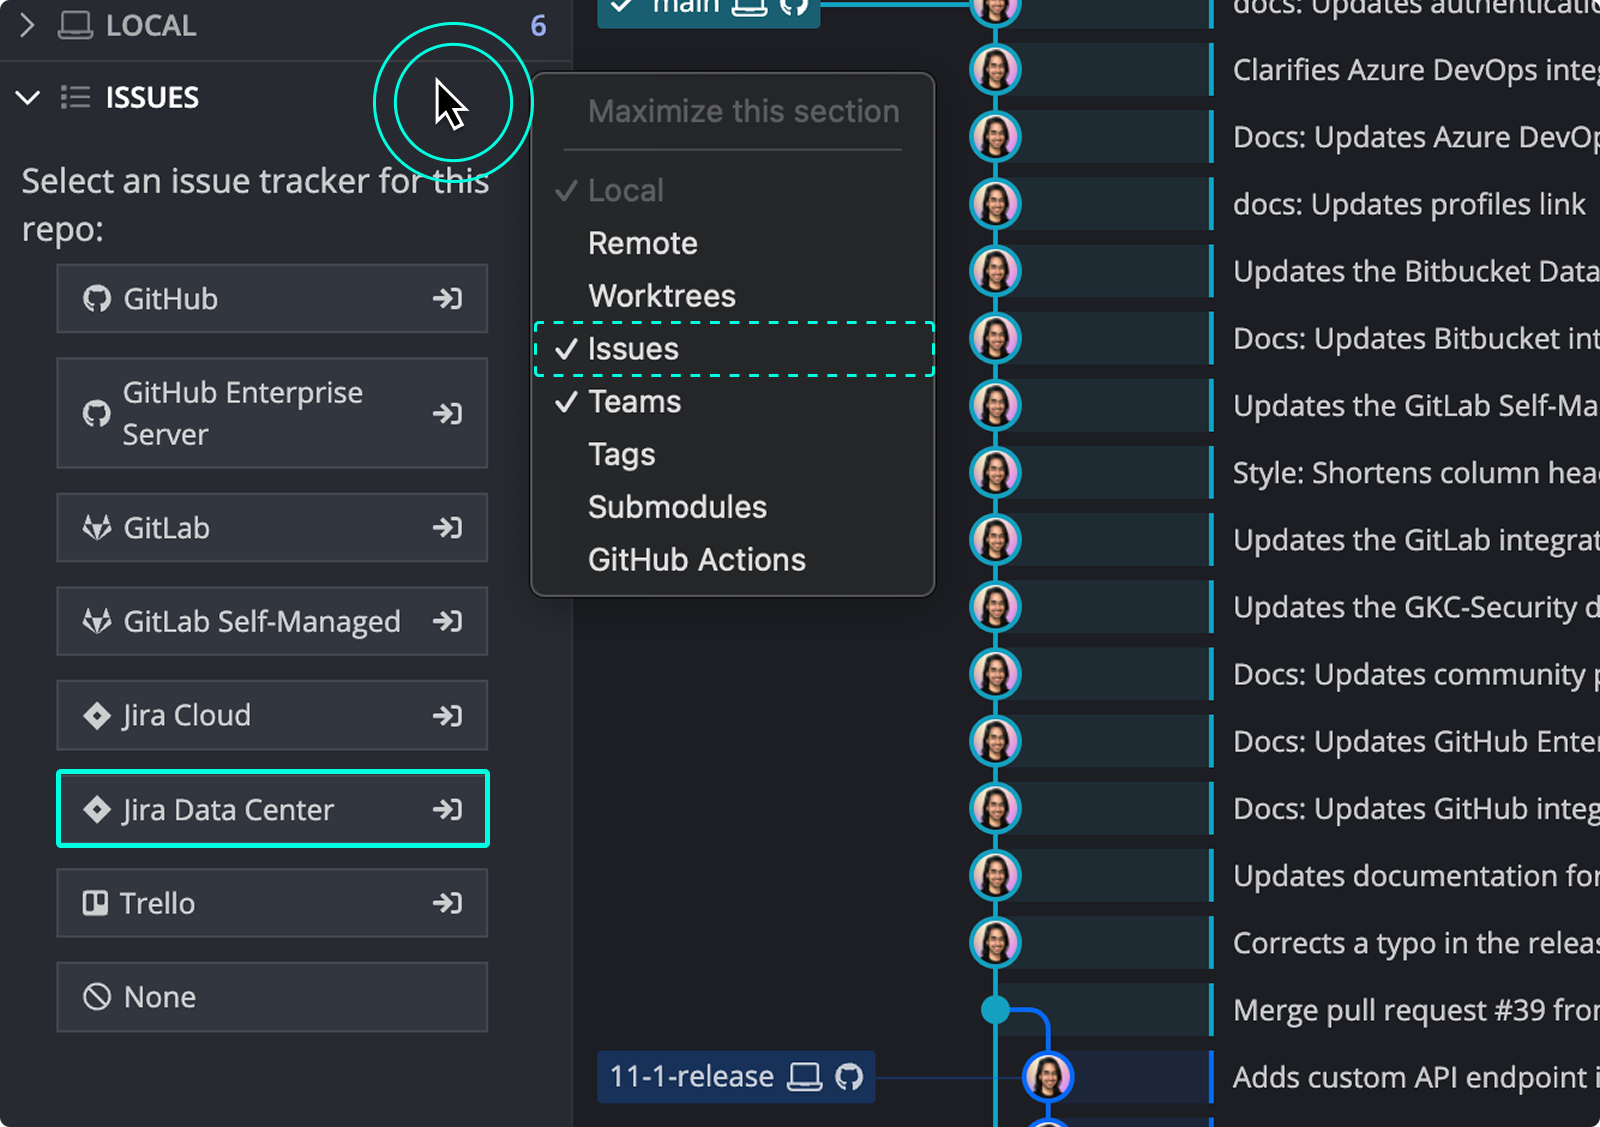Click the commit avatar next to Merge pull request #39

995,1009
